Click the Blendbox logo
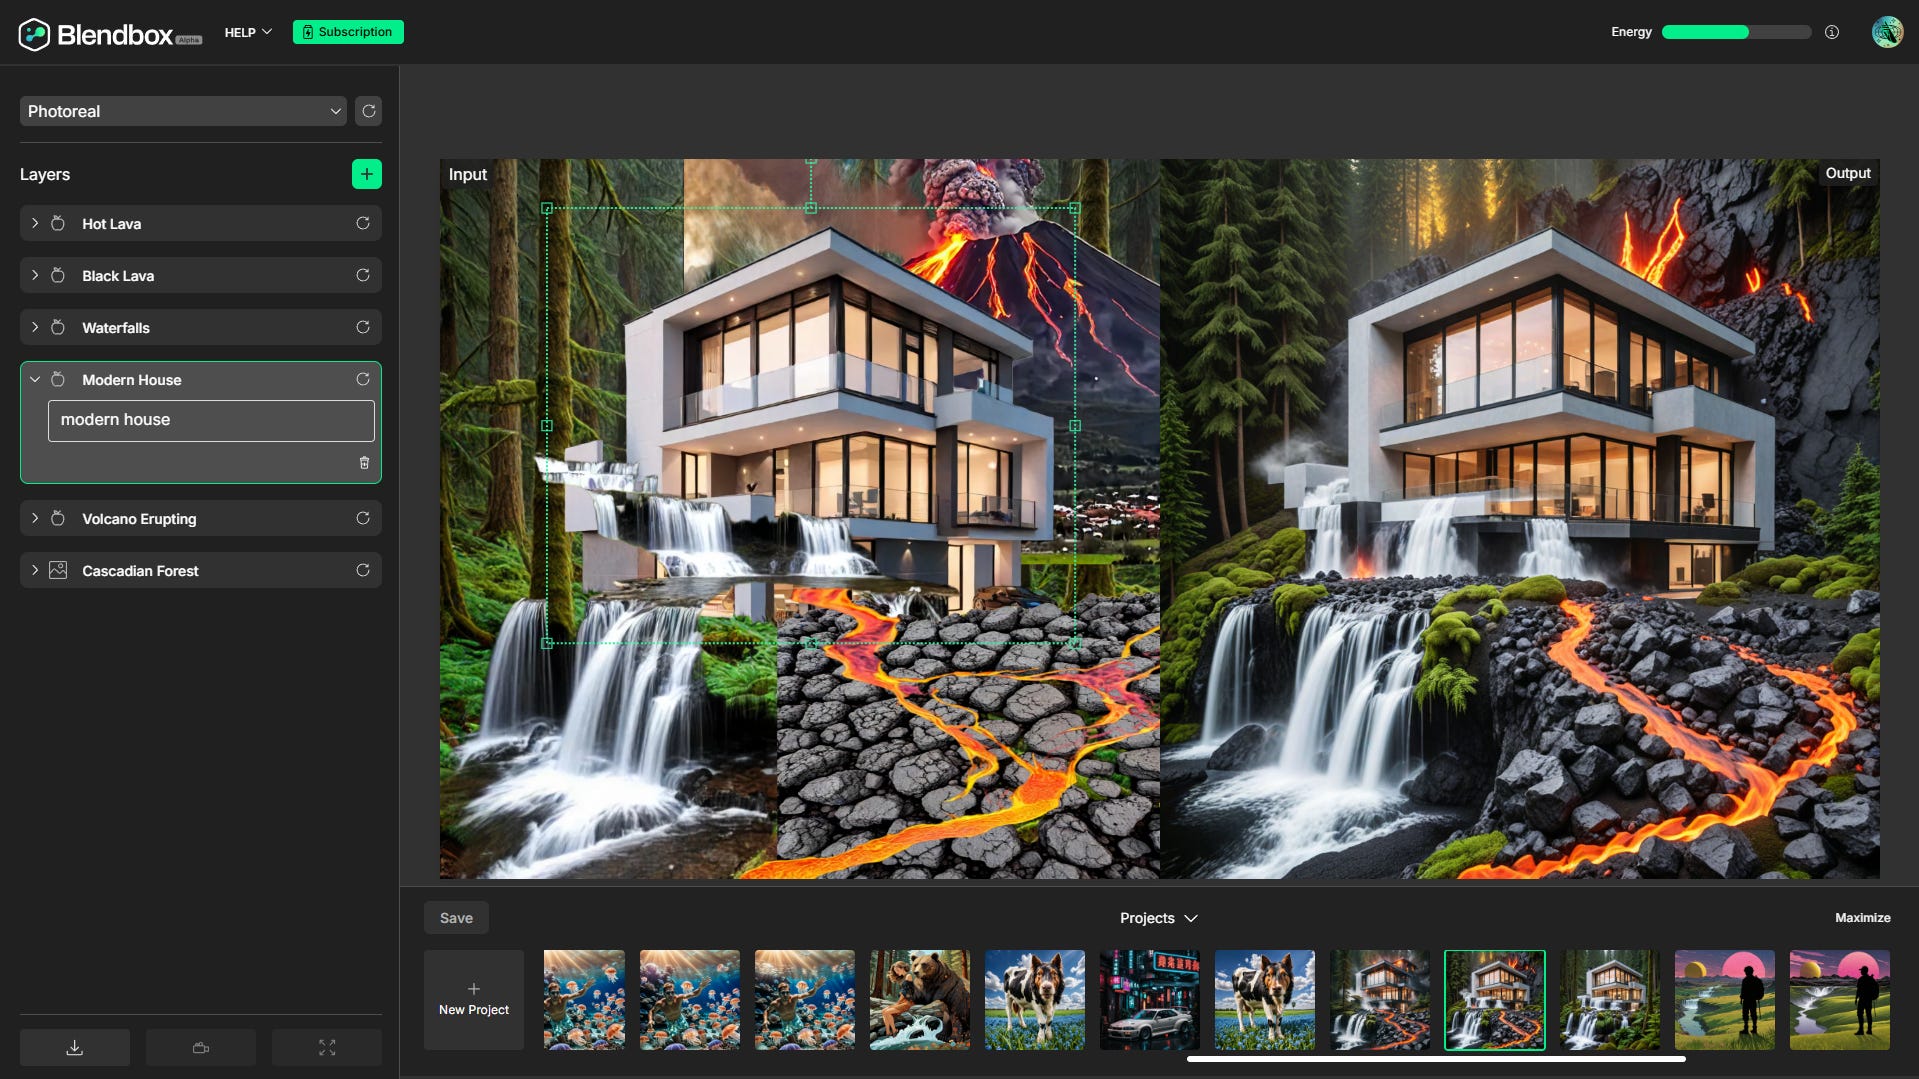The image size is (1919, 1079). point(109,34)
